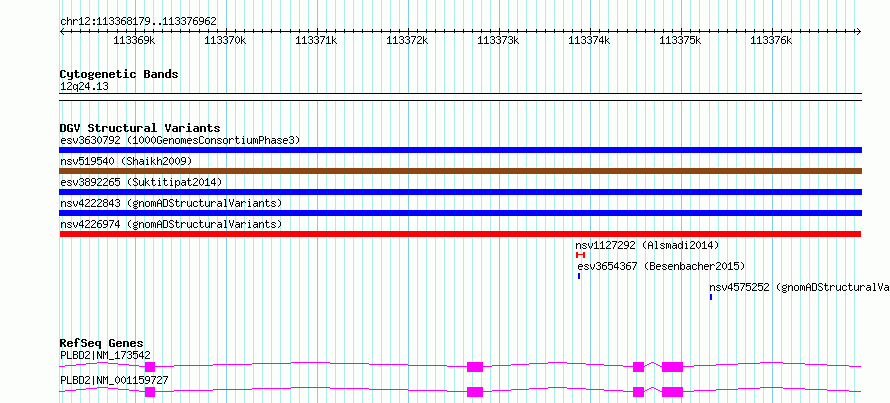Click the 113376k ruler tick label
The image size is (890, 403).
coord(771,40)
